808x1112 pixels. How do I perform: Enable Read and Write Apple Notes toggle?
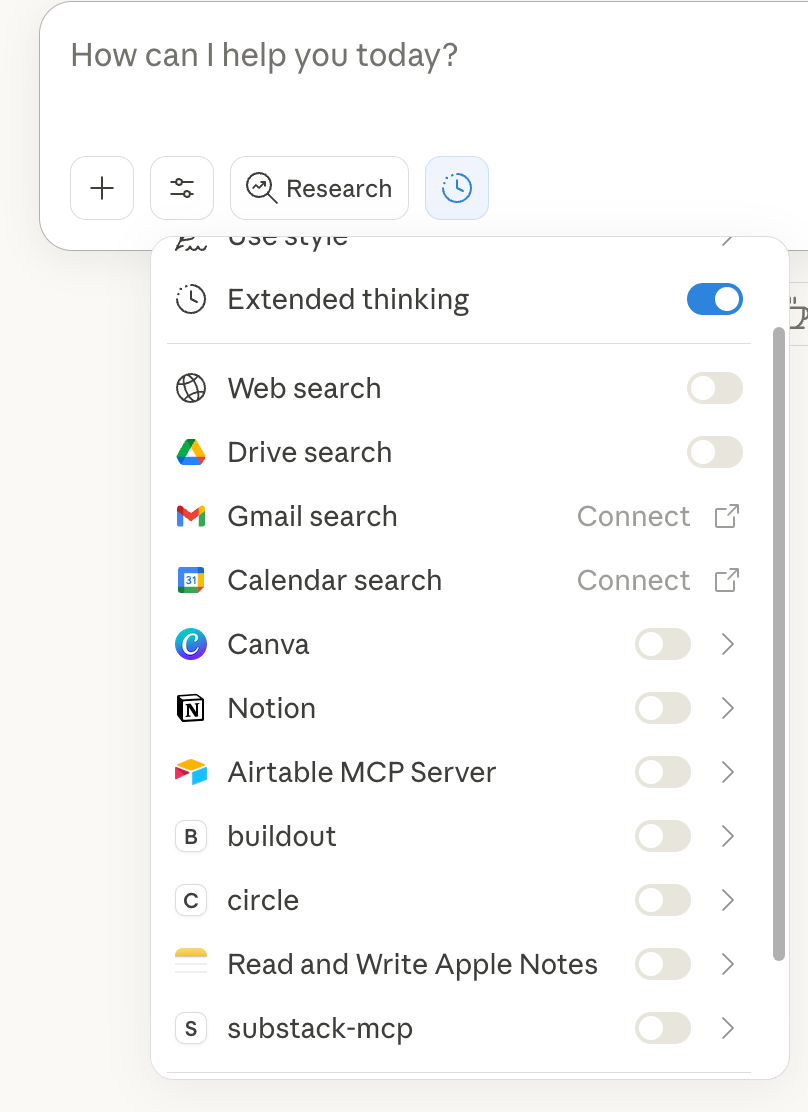pyautogui.click(x=663, y=964)
